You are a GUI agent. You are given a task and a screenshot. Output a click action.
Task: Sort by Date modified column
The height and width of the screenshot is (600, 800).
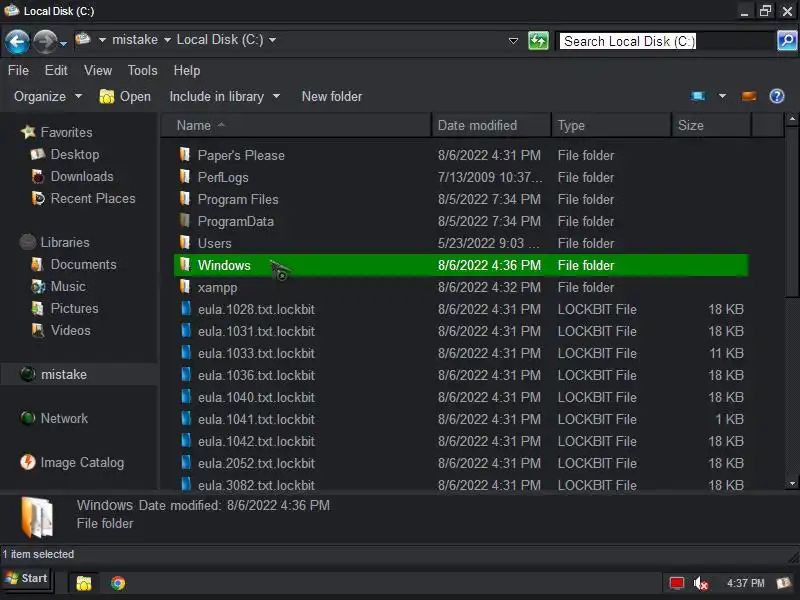point(491,126)
